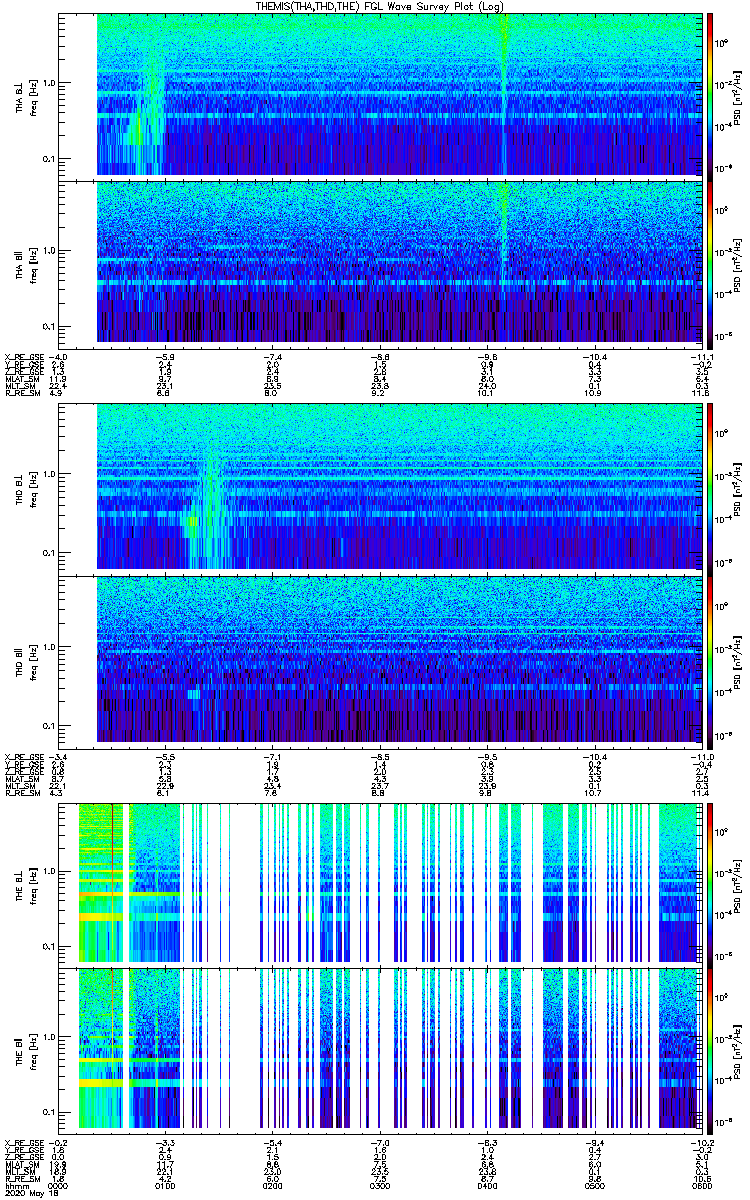The image size is (750, 1200).
Task: Click the X_RE_GSE value '-5.4'
Action: (x=272, y=1142)
